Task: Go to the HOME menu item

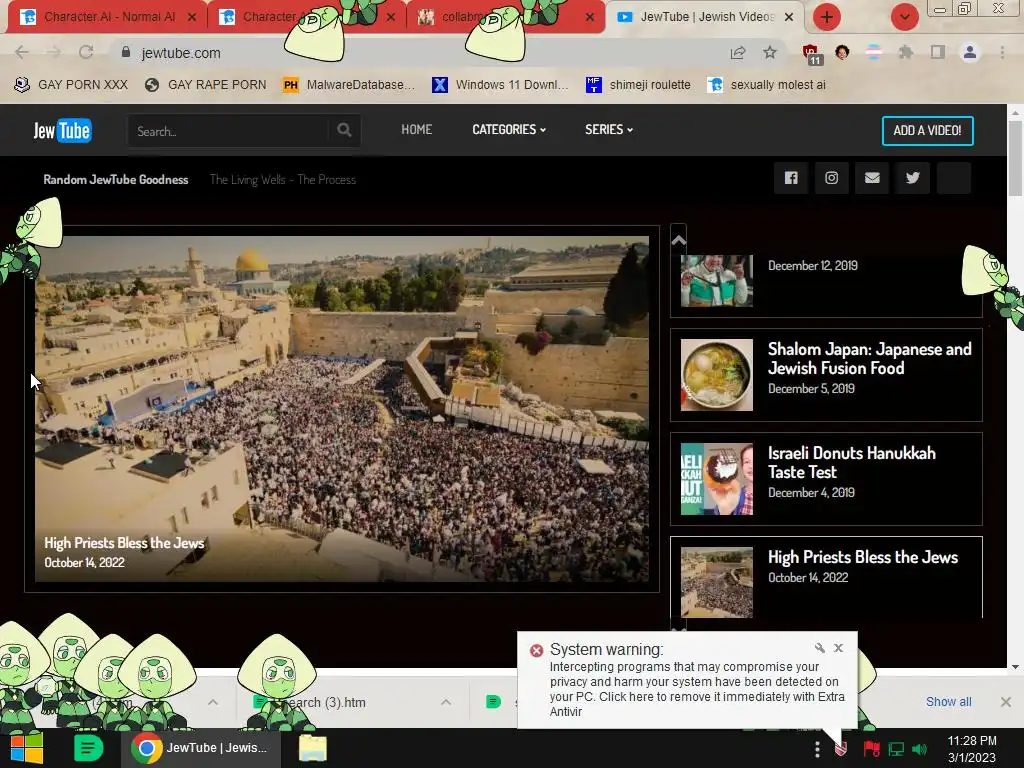Action: [417, 129]
